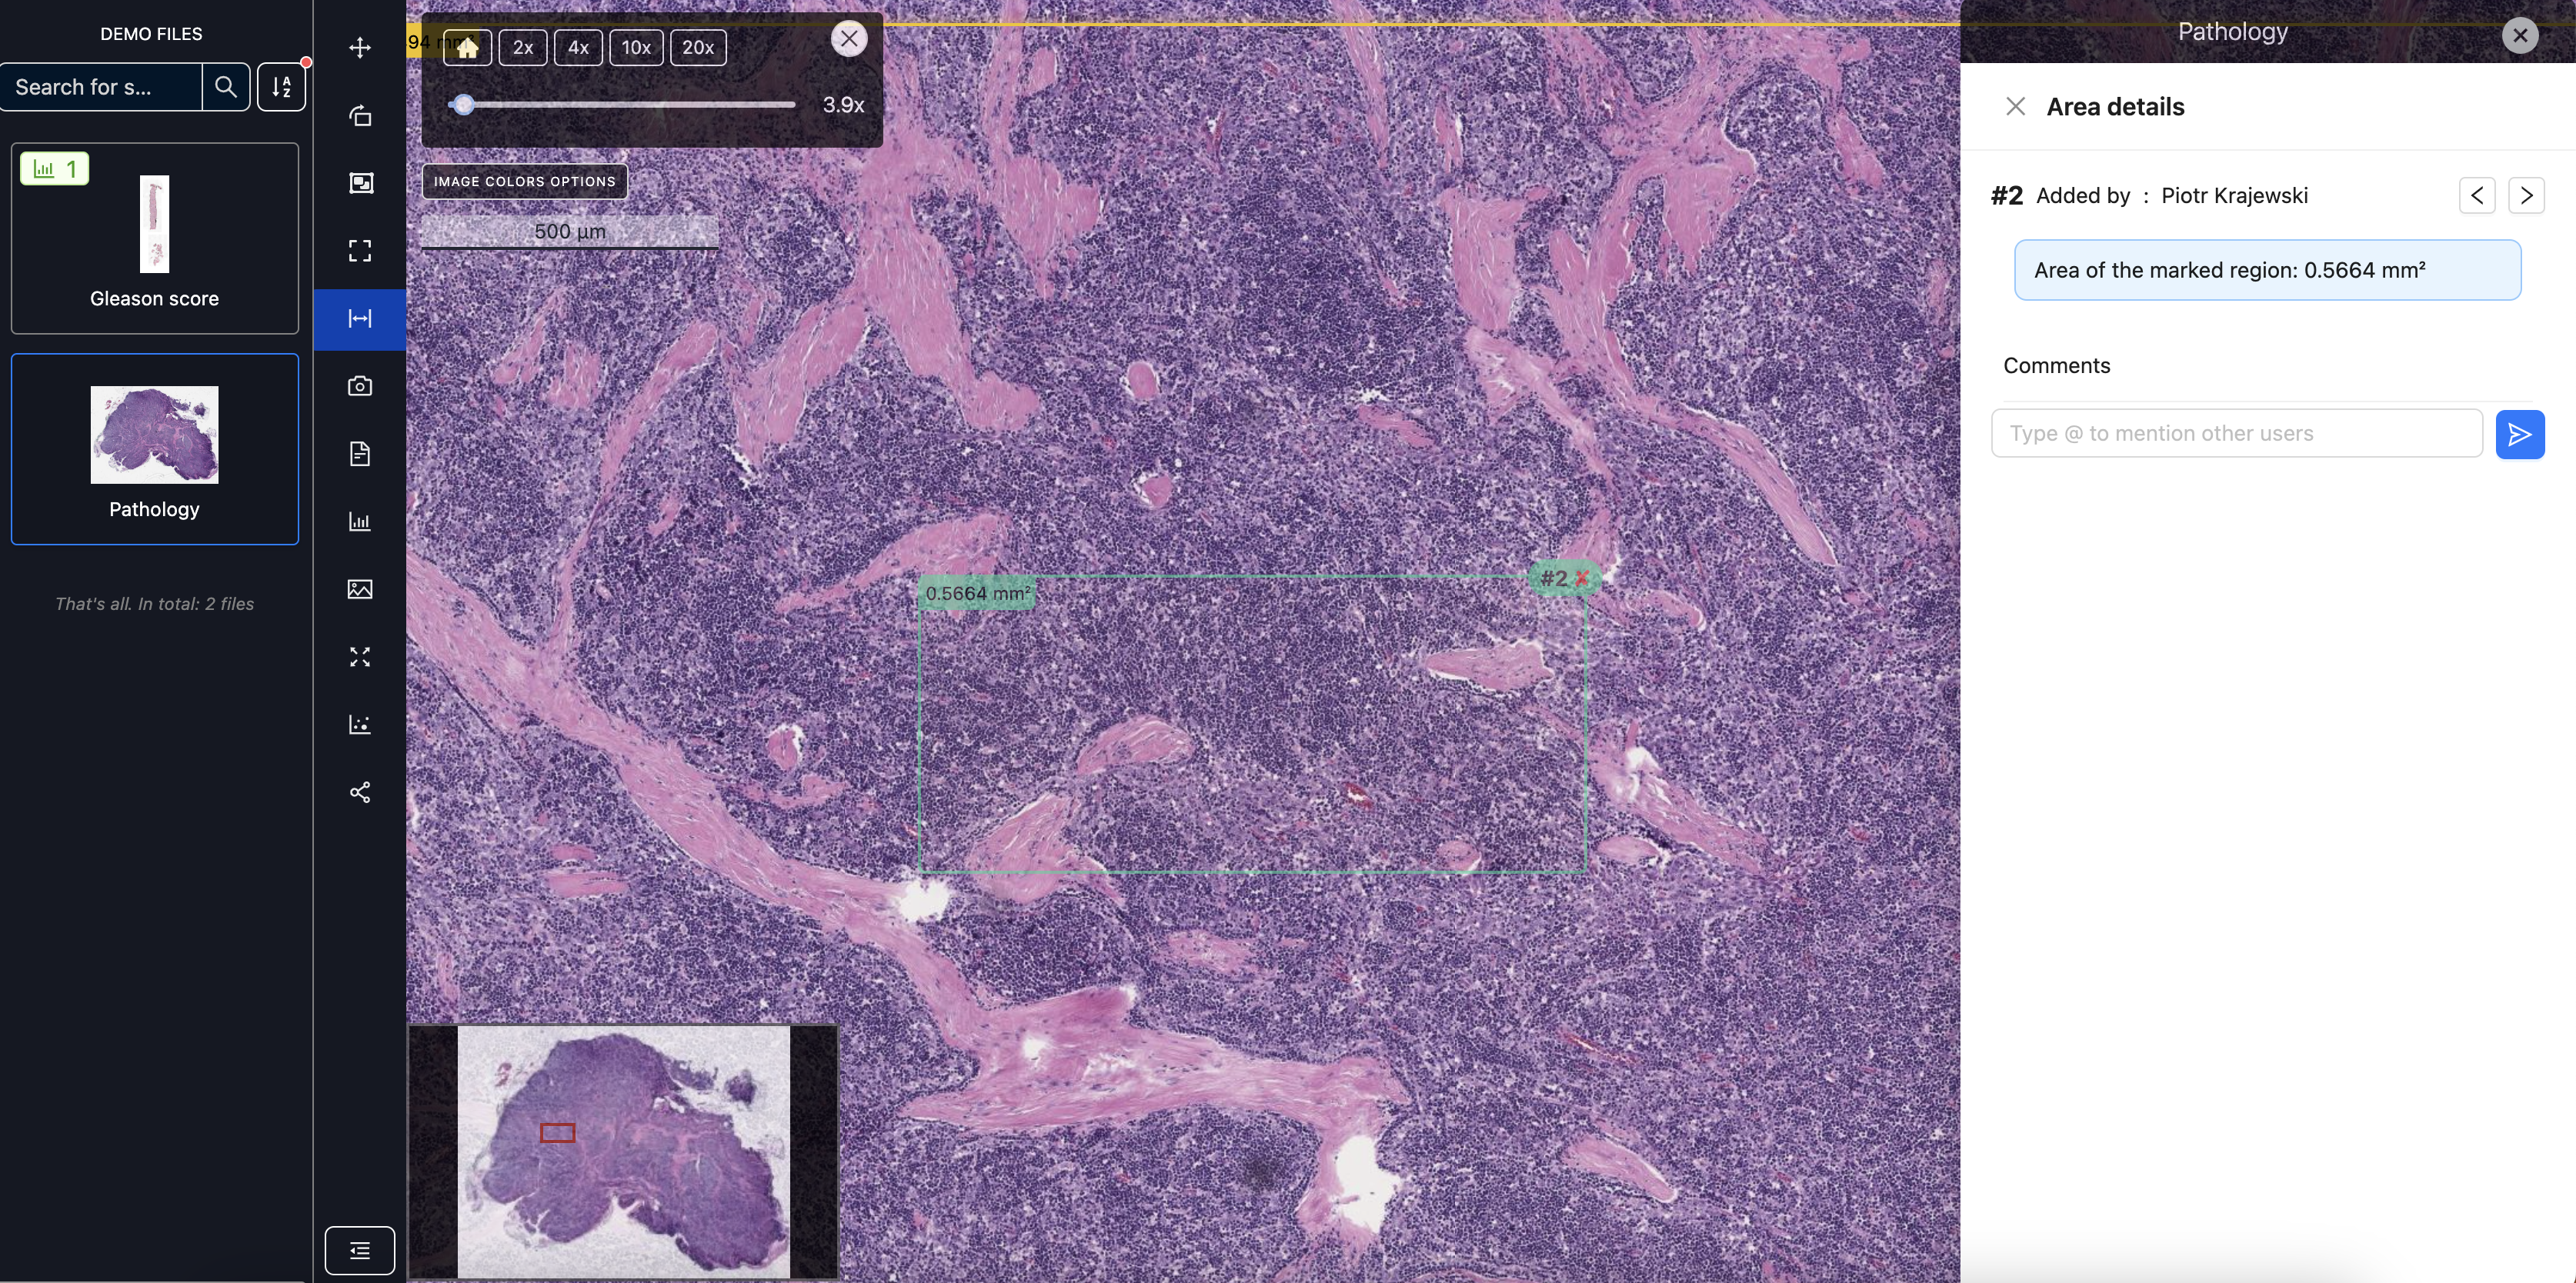Select the measurement ruler tool

(x=360, y=319)
